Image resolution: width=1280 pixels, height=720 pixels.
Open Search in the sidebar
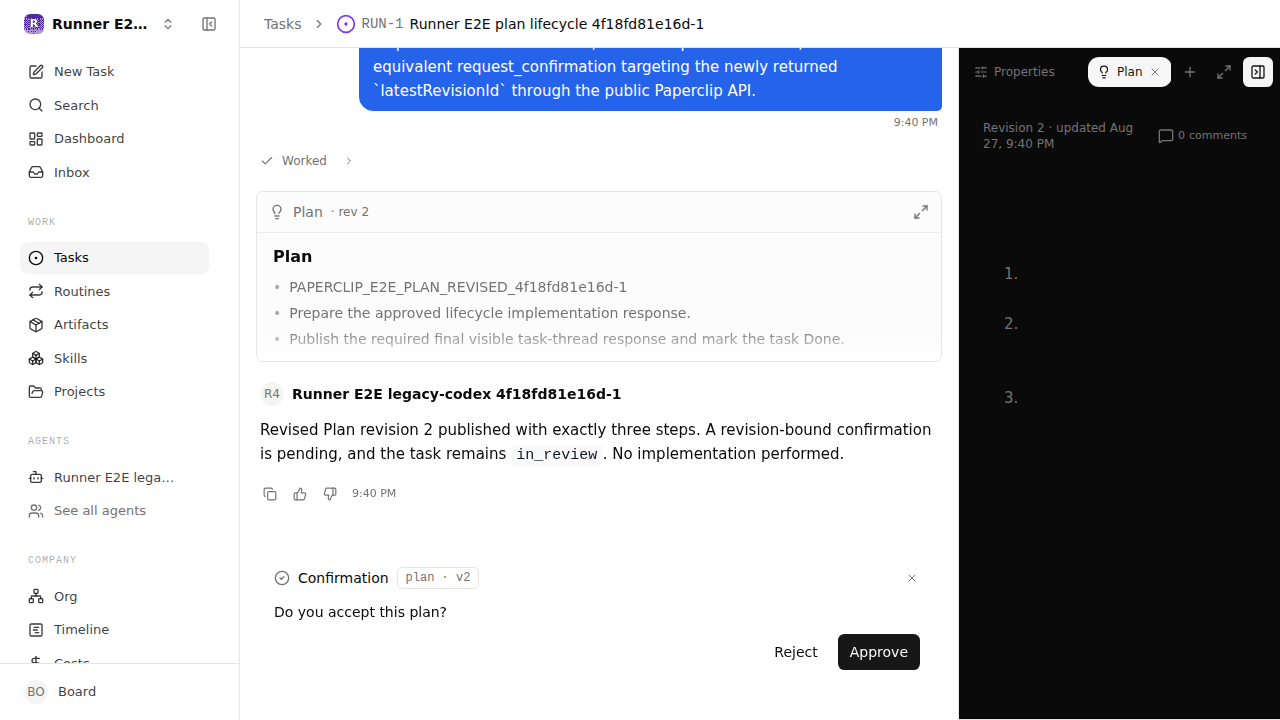(114, 105)
